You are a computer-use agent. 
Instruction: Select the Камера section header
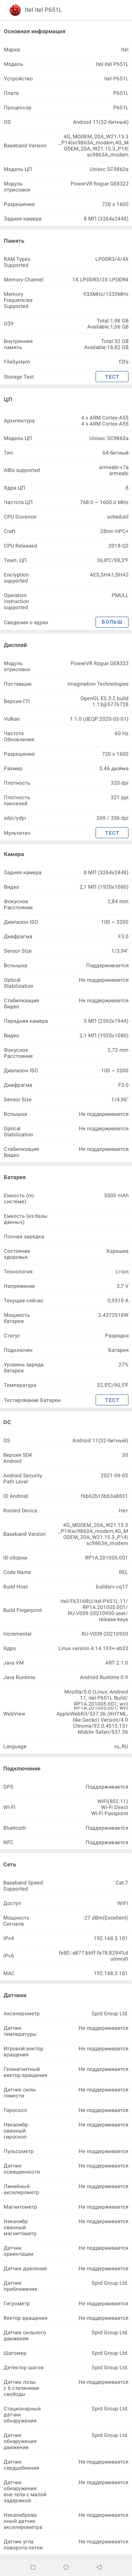tap(14, 854)
